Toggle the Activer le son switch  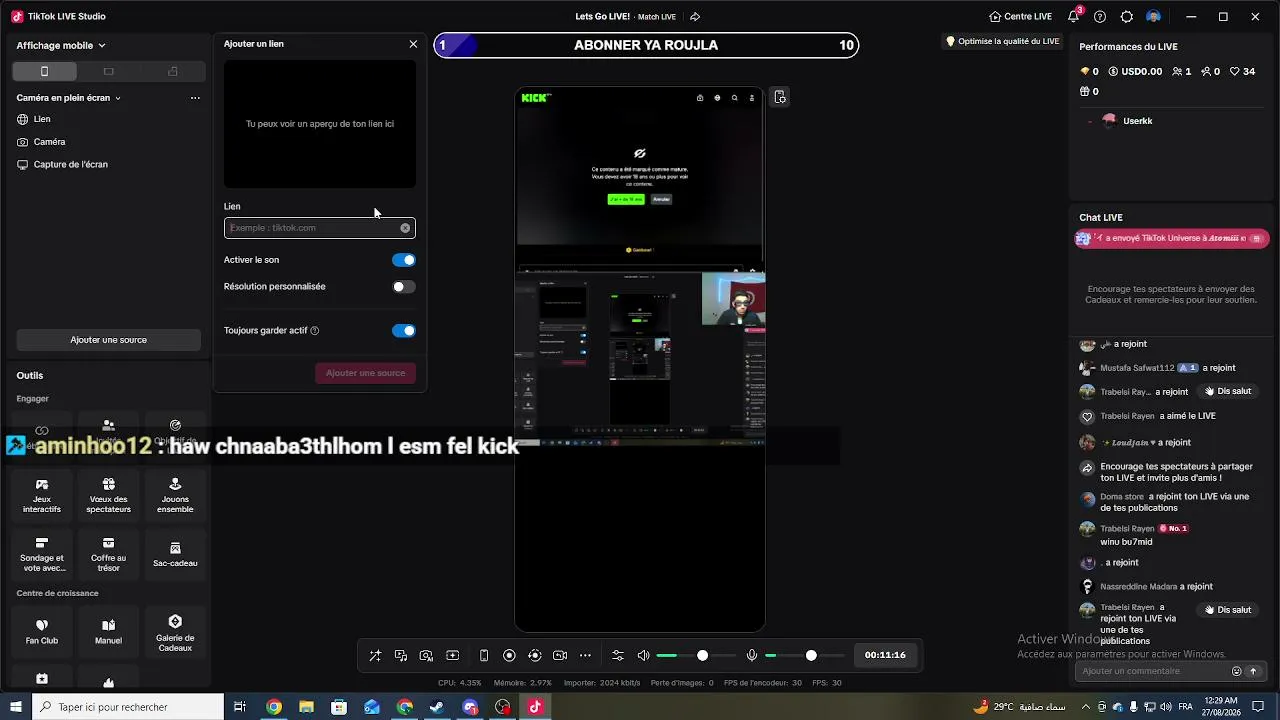coord(404,260)
